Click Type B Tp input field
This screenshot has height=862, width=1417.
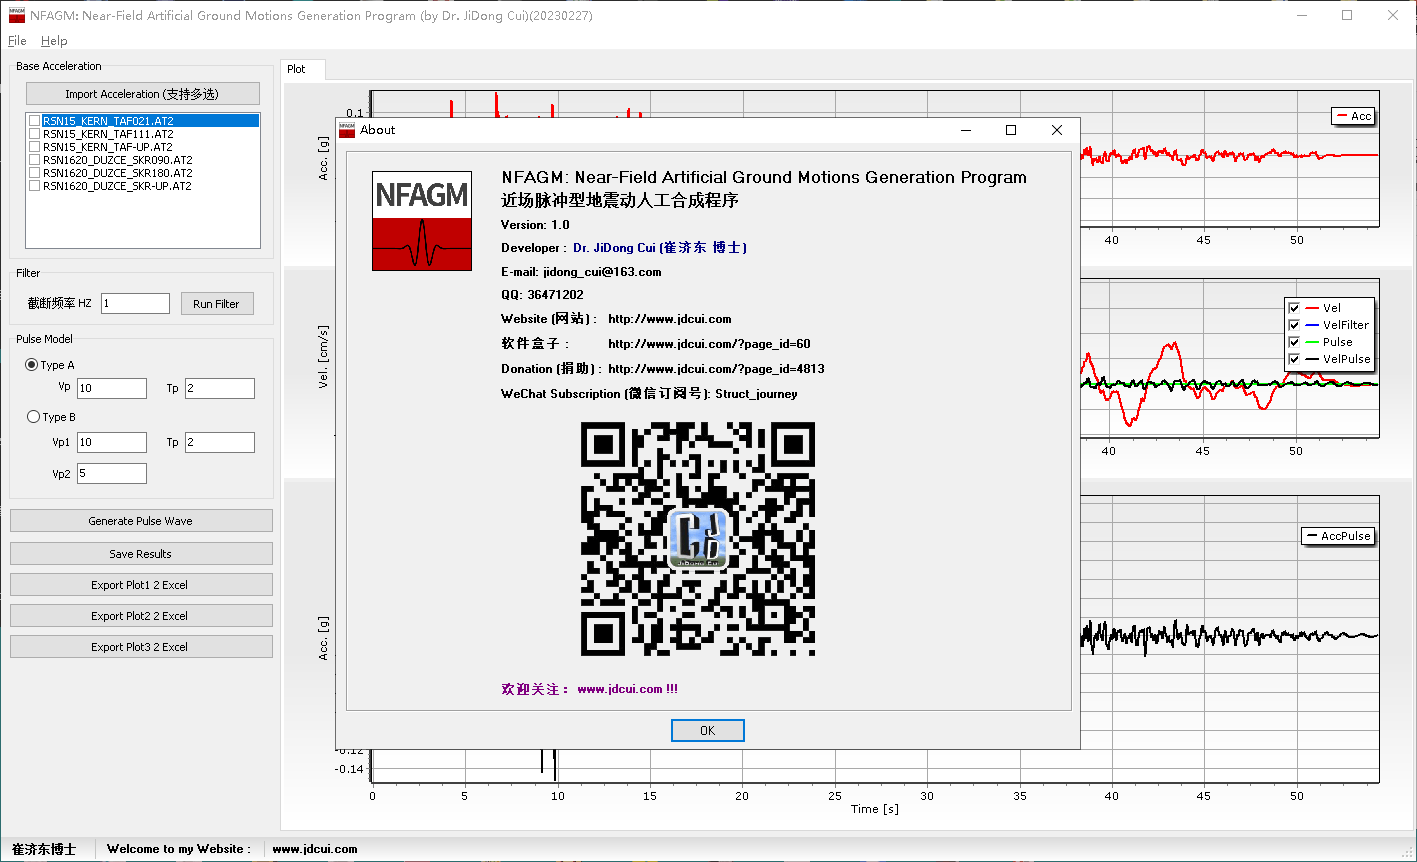220,442
